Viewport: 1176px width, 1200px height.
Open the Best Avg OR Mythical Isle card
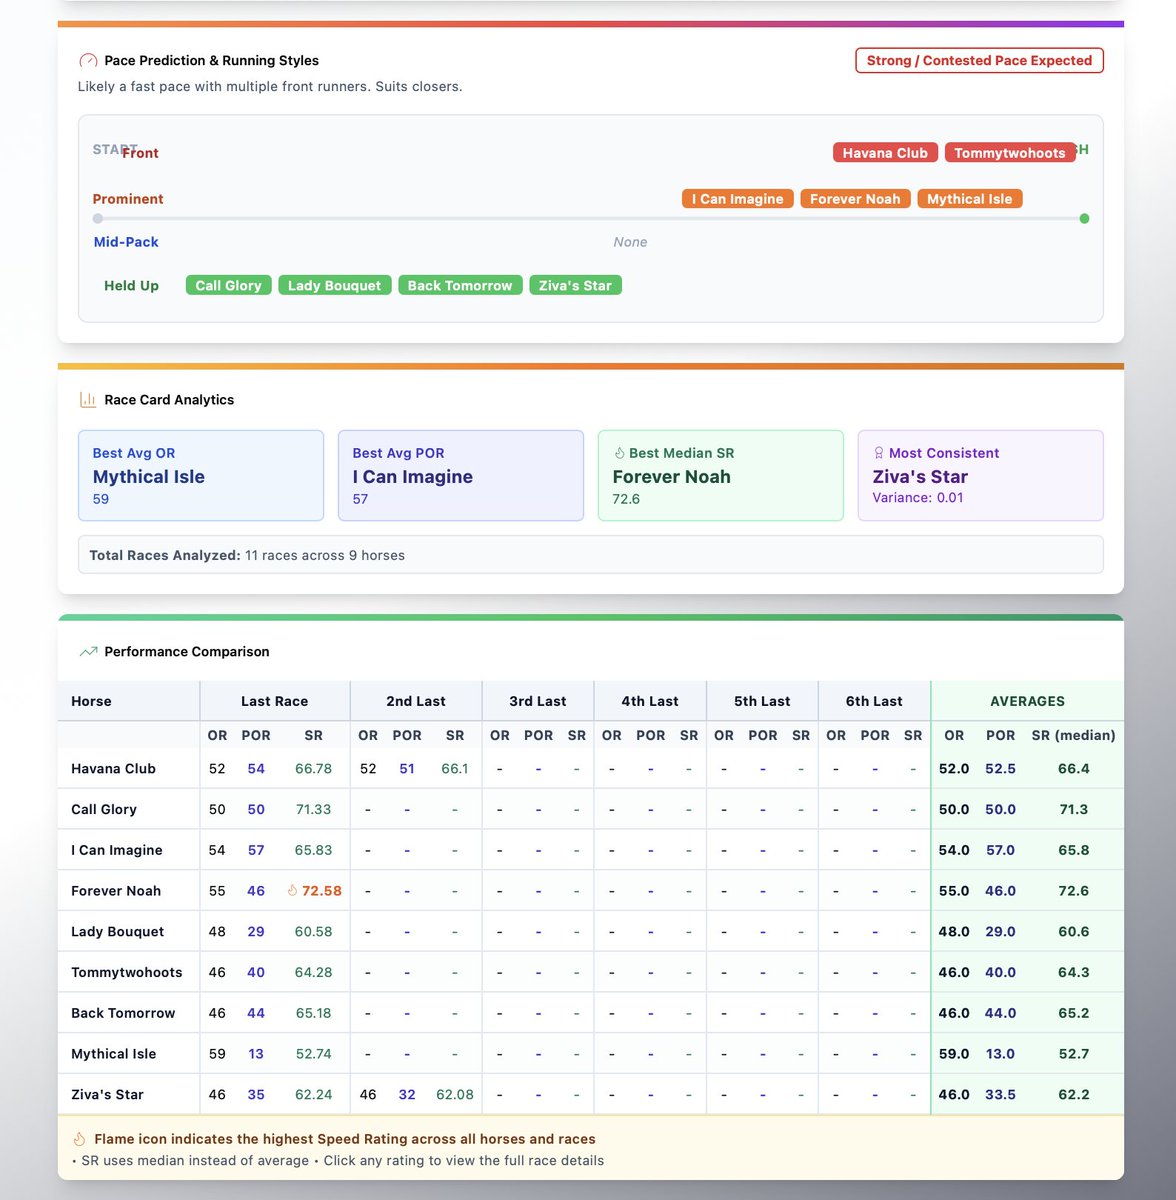pyautogui.click(x=201, y=476)
